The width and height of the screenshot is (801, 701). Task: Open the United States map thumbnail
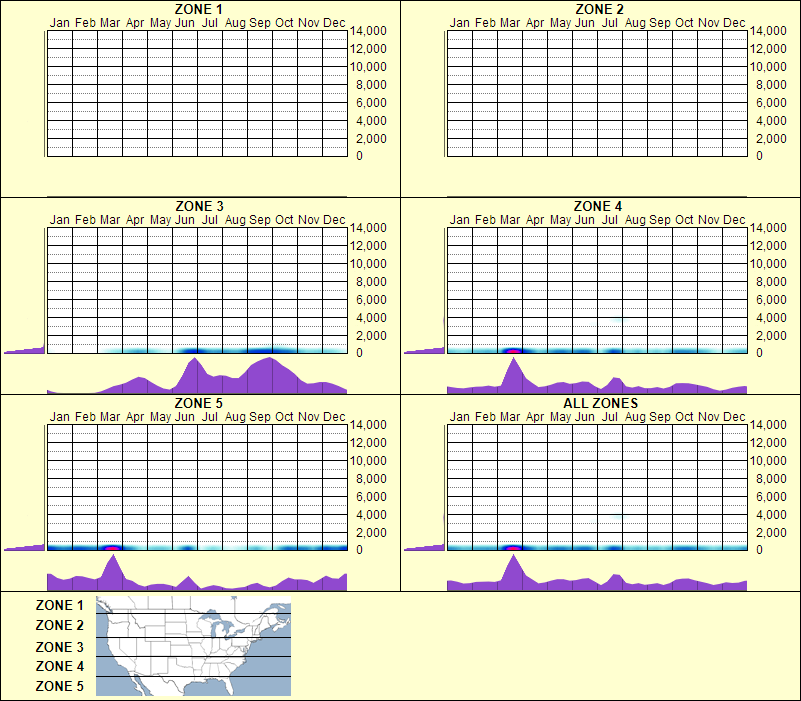click(192, 646)
